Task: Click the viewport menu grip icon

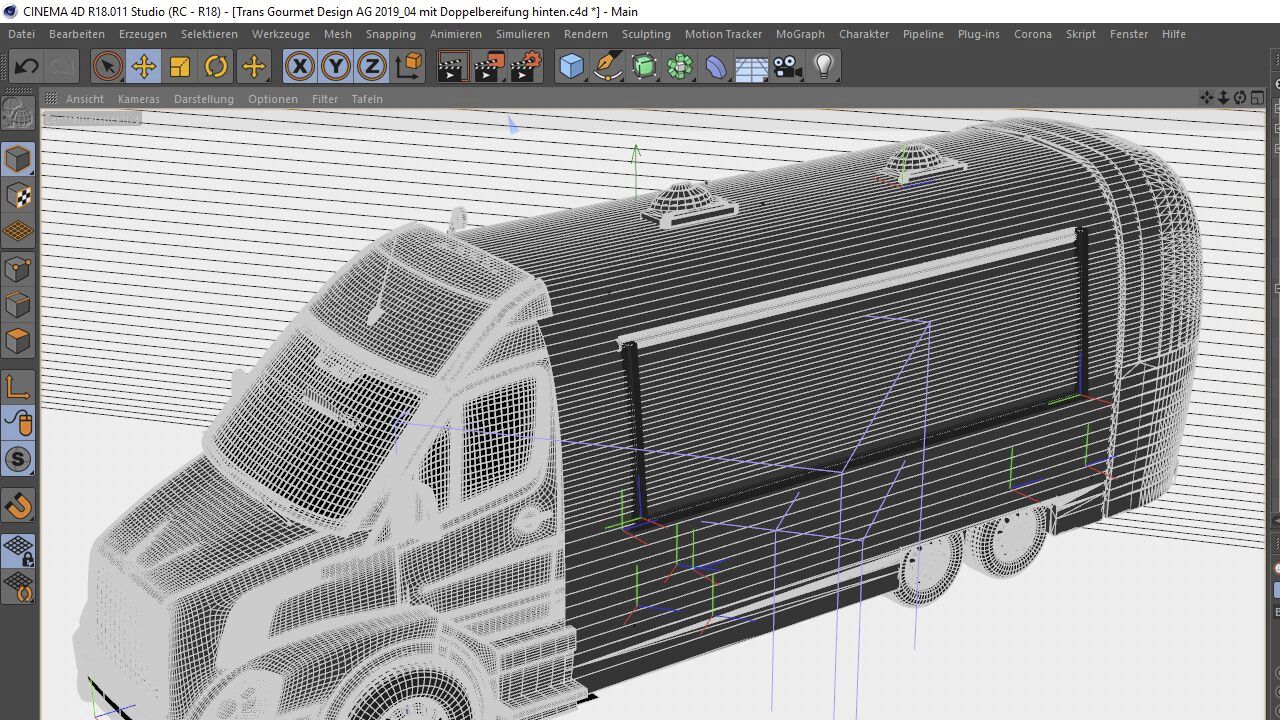Action: pyautogui.click(x=50, y=98)
